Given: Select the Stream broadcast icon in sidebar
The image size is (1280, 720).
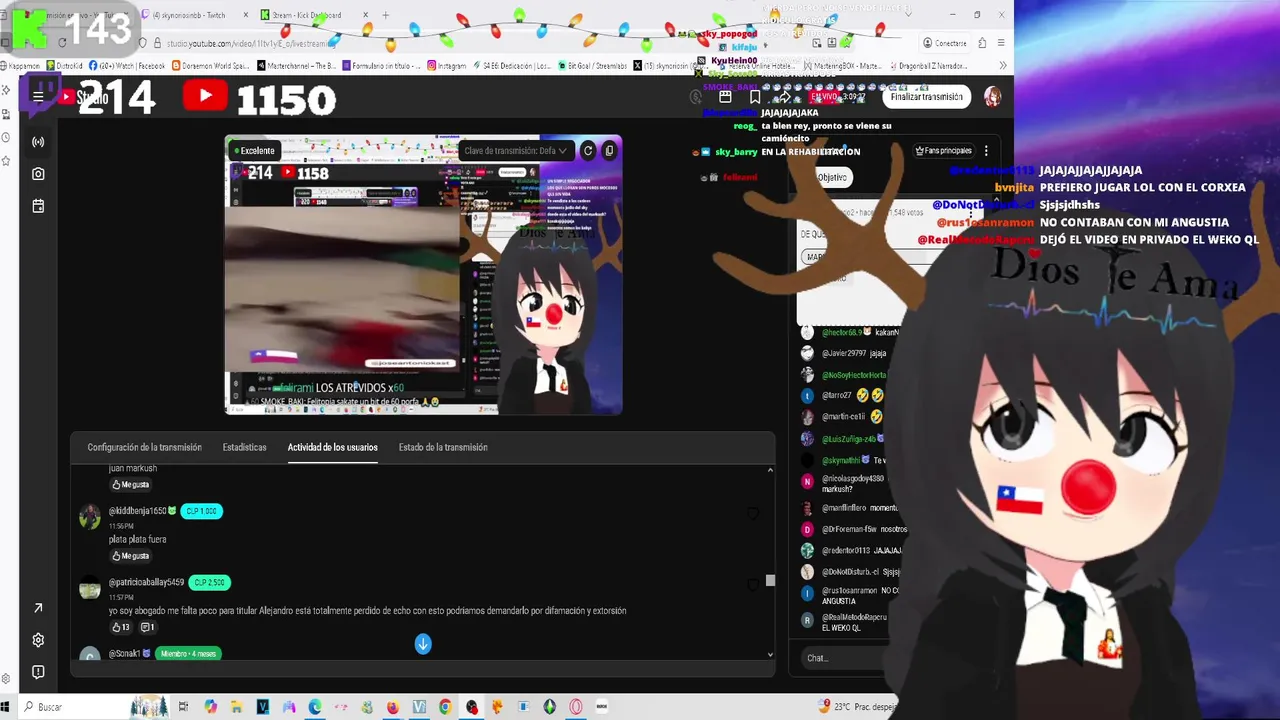Looking at the screenshot, I should [38, 142].
